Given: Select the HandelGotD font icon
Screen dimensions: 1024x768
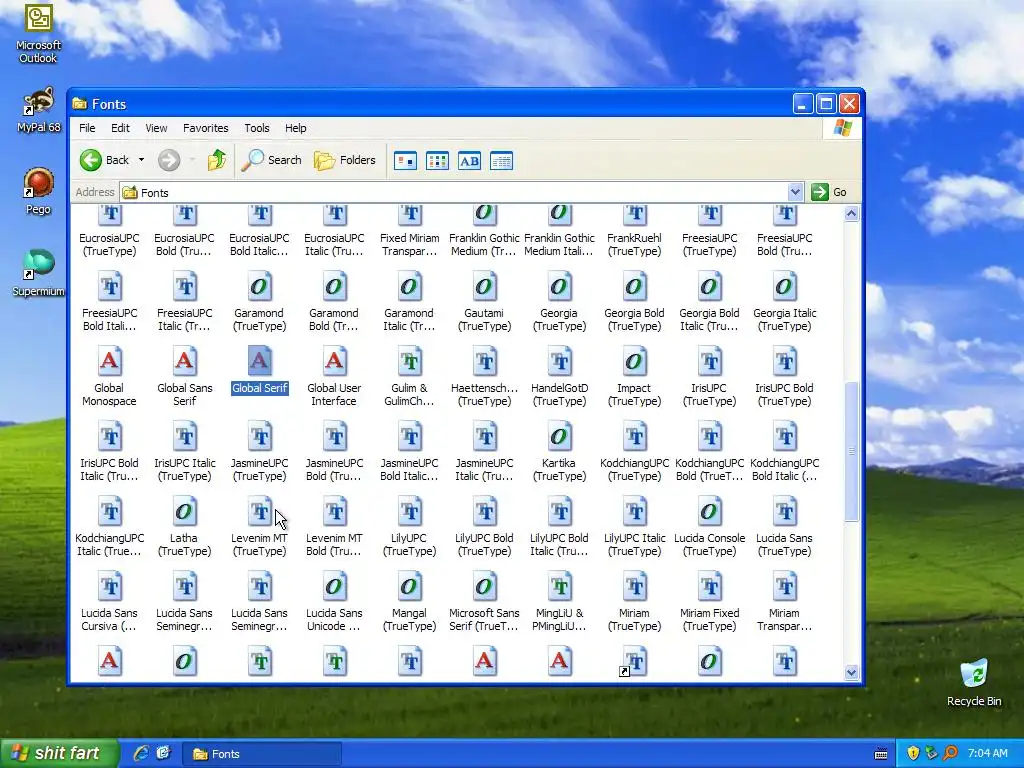Looking at the screenshot, I should (560, 362).
